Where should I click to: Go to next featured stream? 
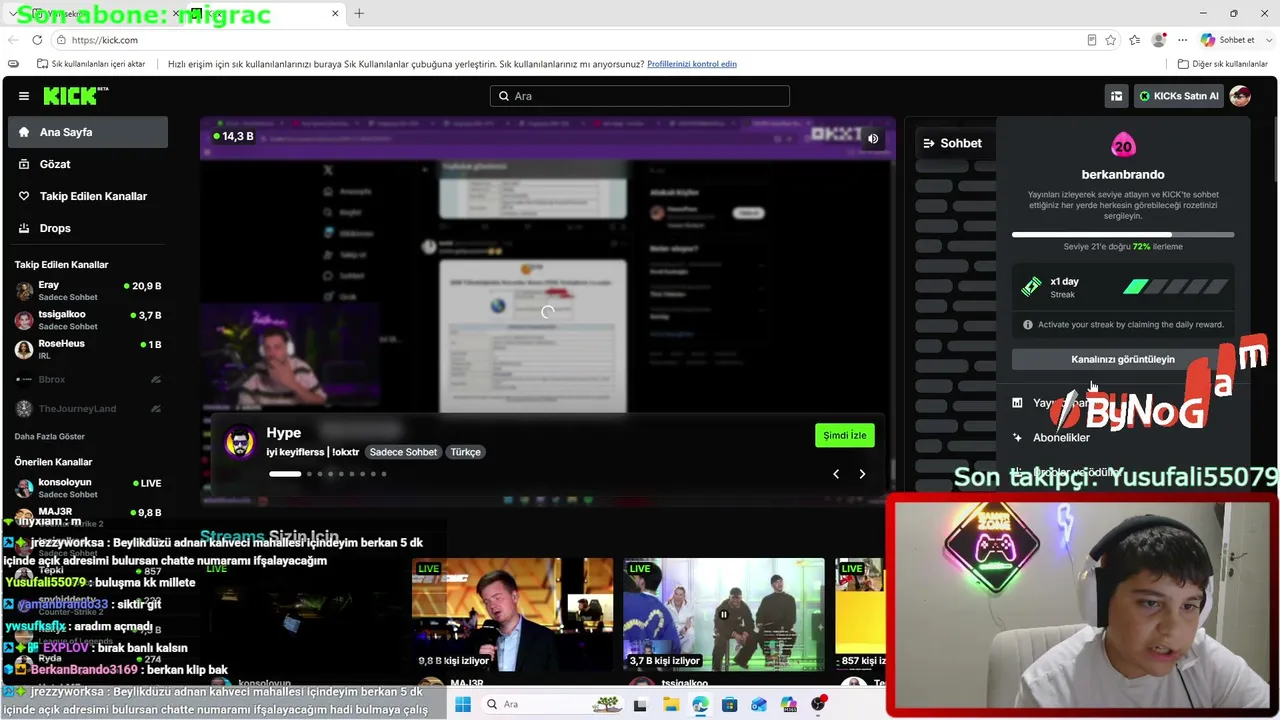click(862, 474)
